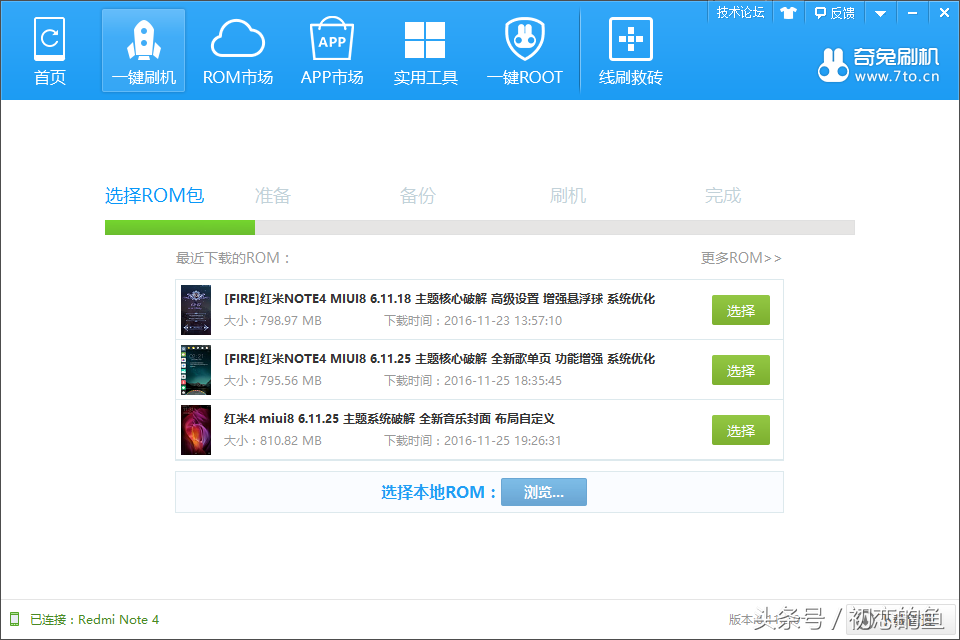
Task: Open the ROM市场 cloud icon
Action: tap(238, 51)
